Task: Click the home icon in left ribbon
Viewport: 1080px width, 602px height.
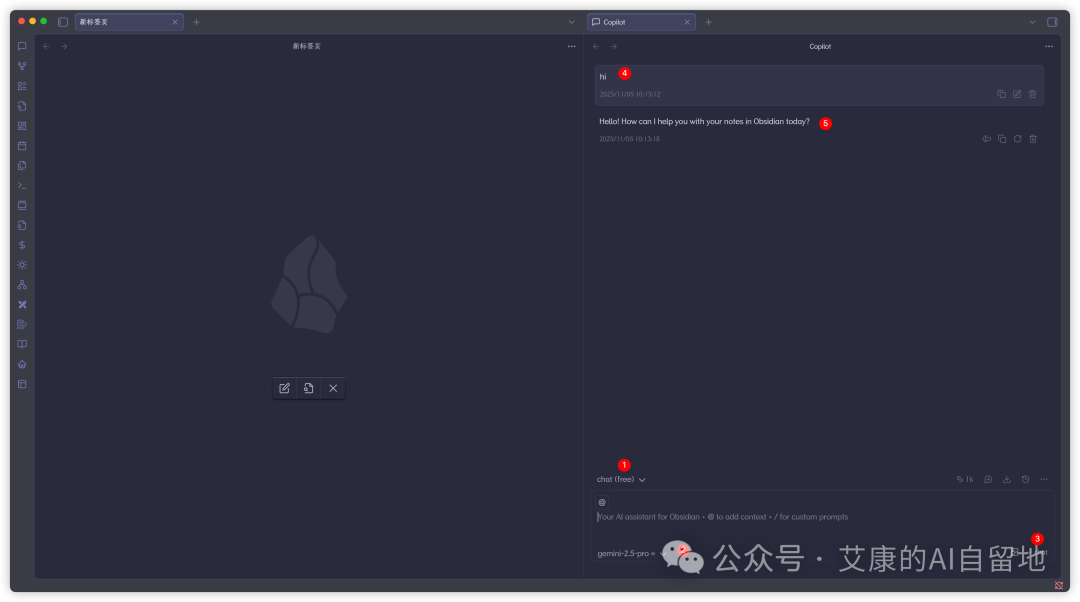Action: (x=22, y=364)
